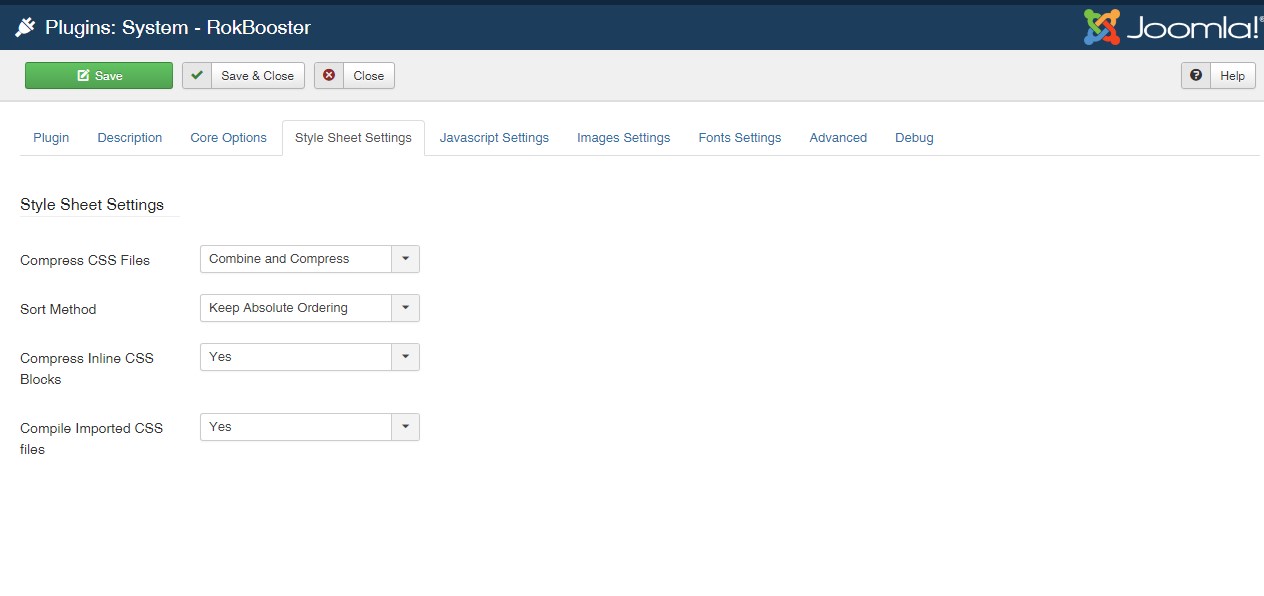Image resolution: width=1264 pixels, height=596 pixels.
Task: Click the Close button label
Action: pyautogui.click(x=369, y=76)
